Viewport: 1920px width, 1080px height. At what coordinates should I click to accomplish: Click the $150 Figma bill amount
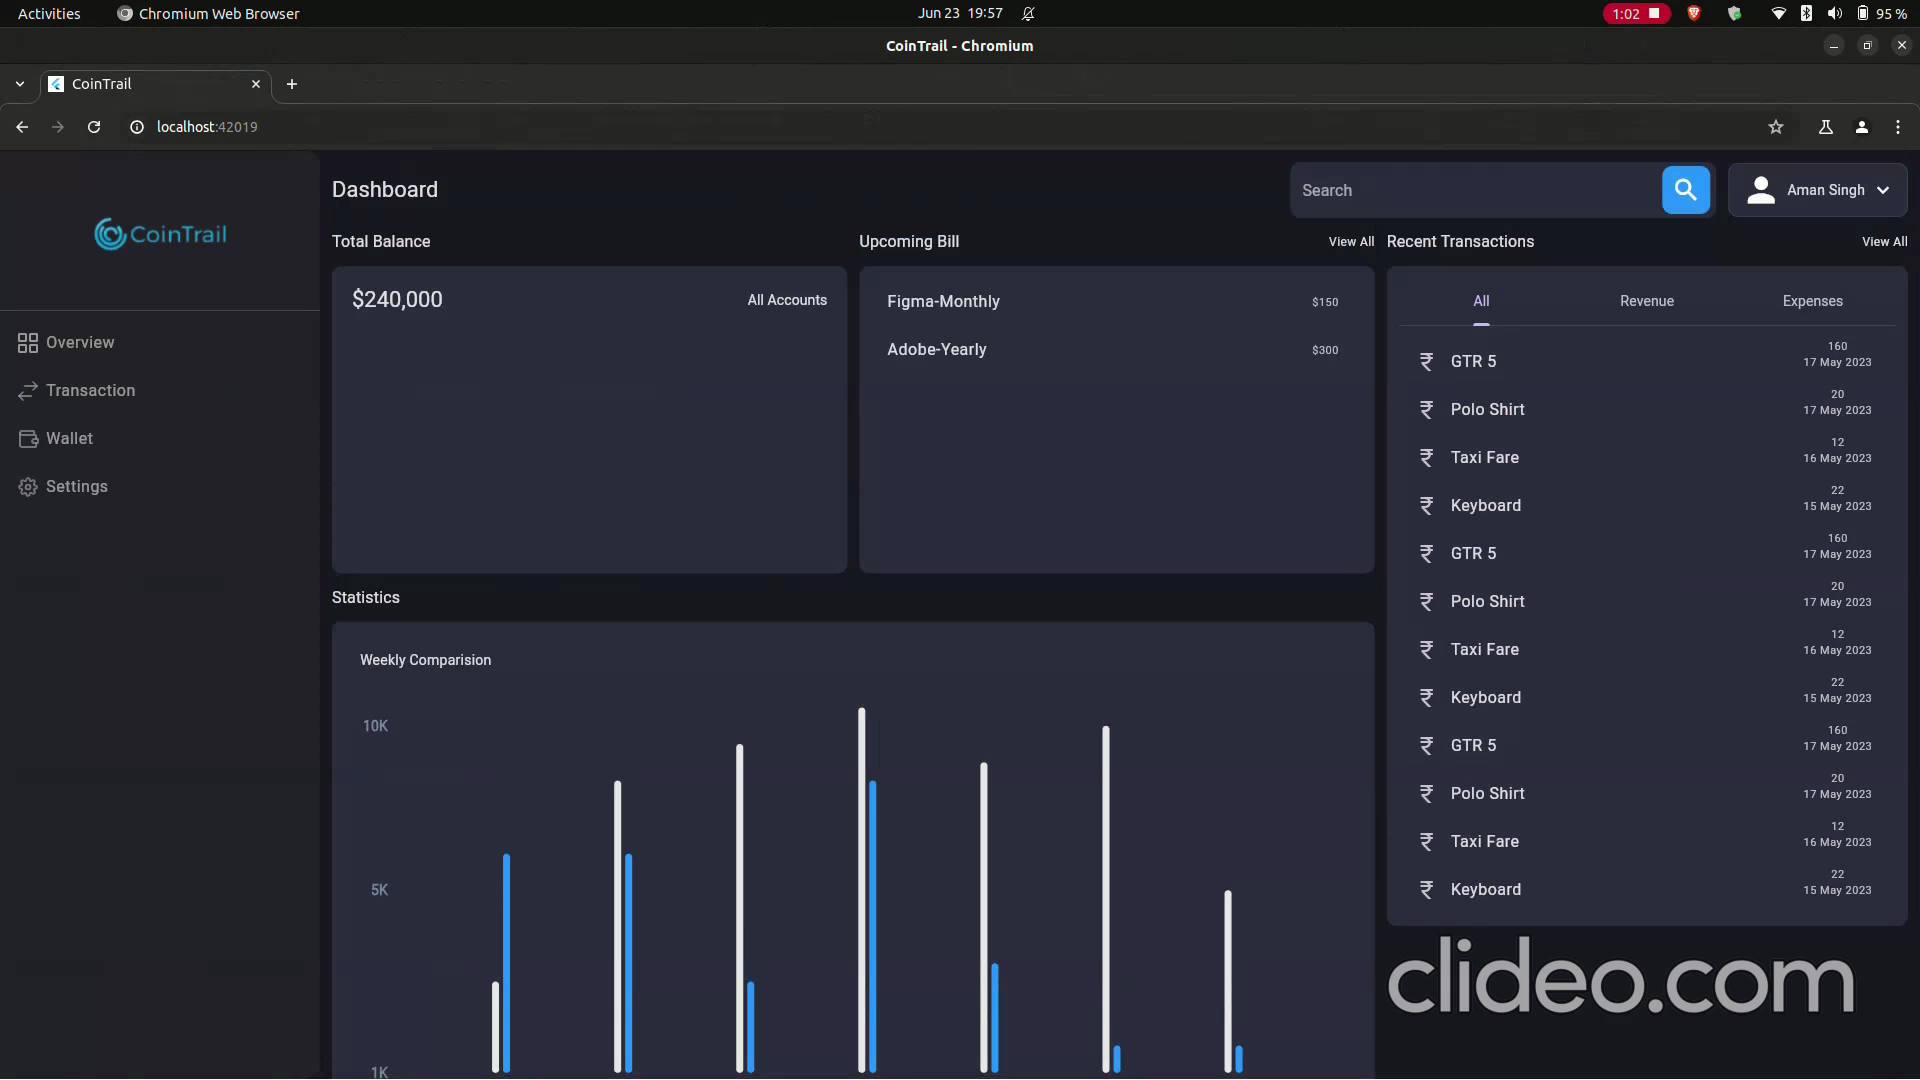[x=1325, y=302]
